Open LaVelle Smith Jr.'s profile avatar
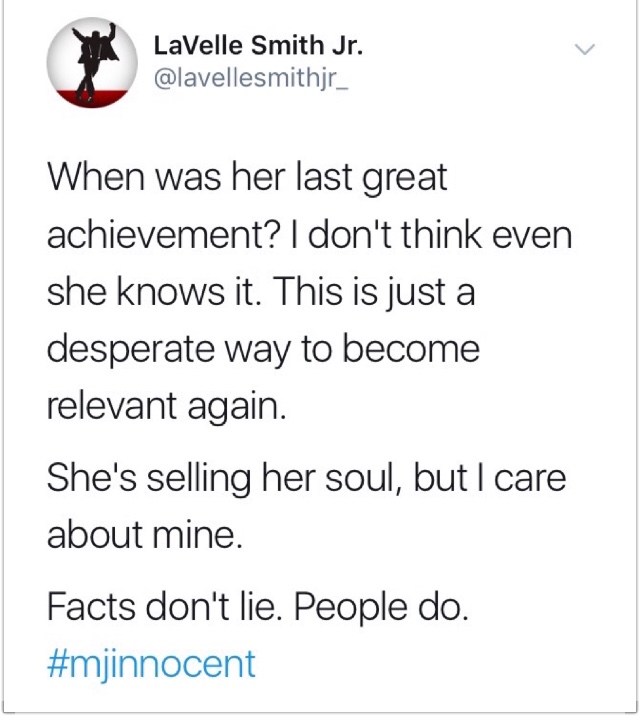Screen dimensions: 640x716 pos(92,63)
